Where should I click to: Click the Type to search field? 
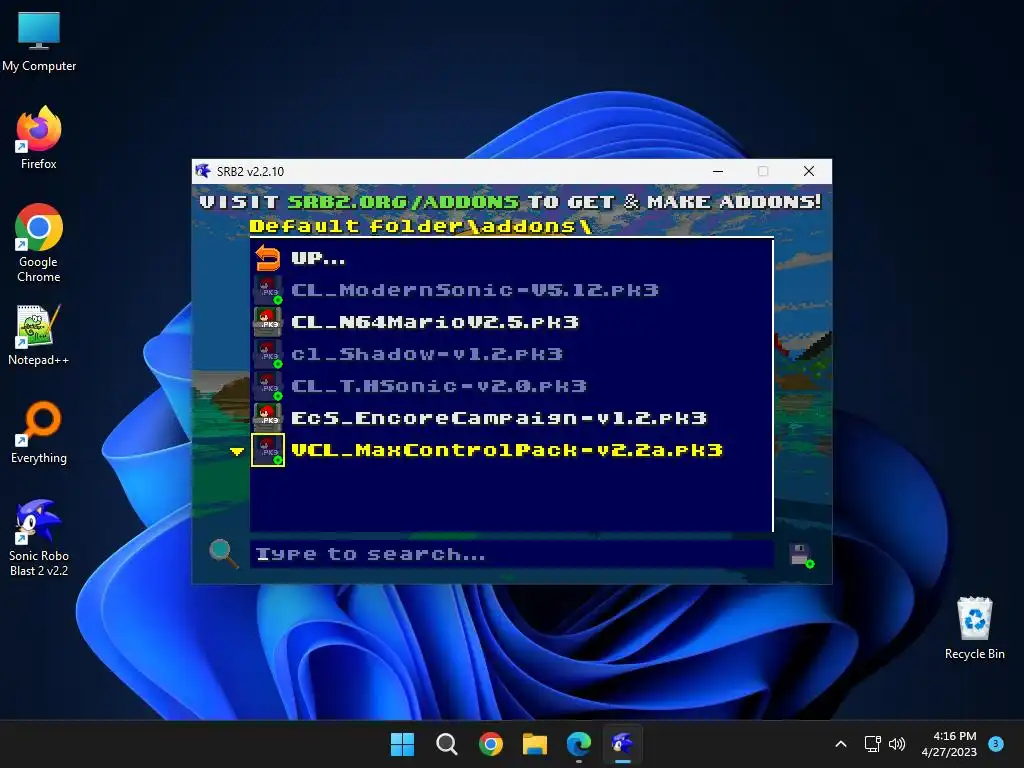click(512, 554)
